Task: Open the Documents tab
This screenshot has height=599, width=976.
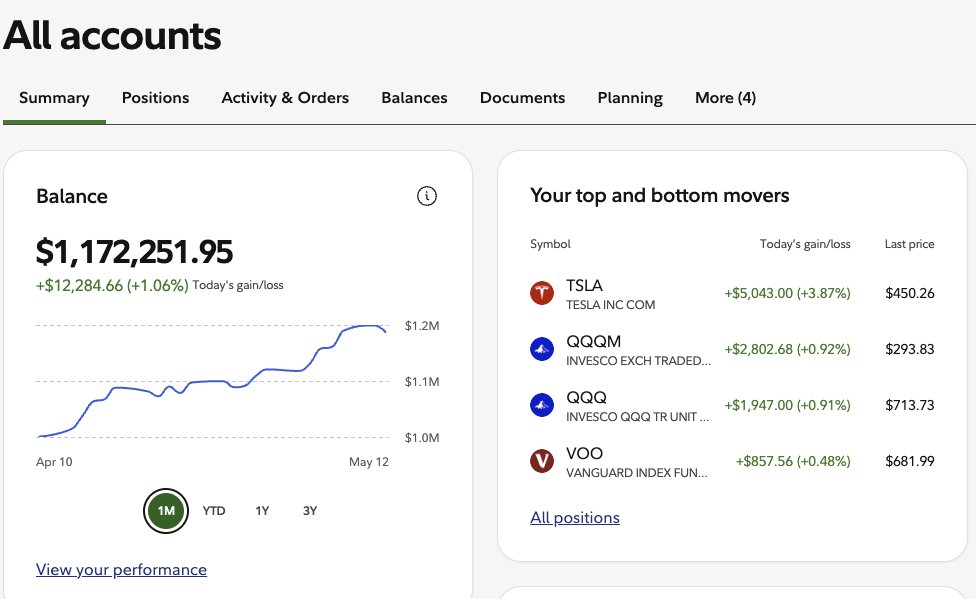Action: (x=522, y=98)
